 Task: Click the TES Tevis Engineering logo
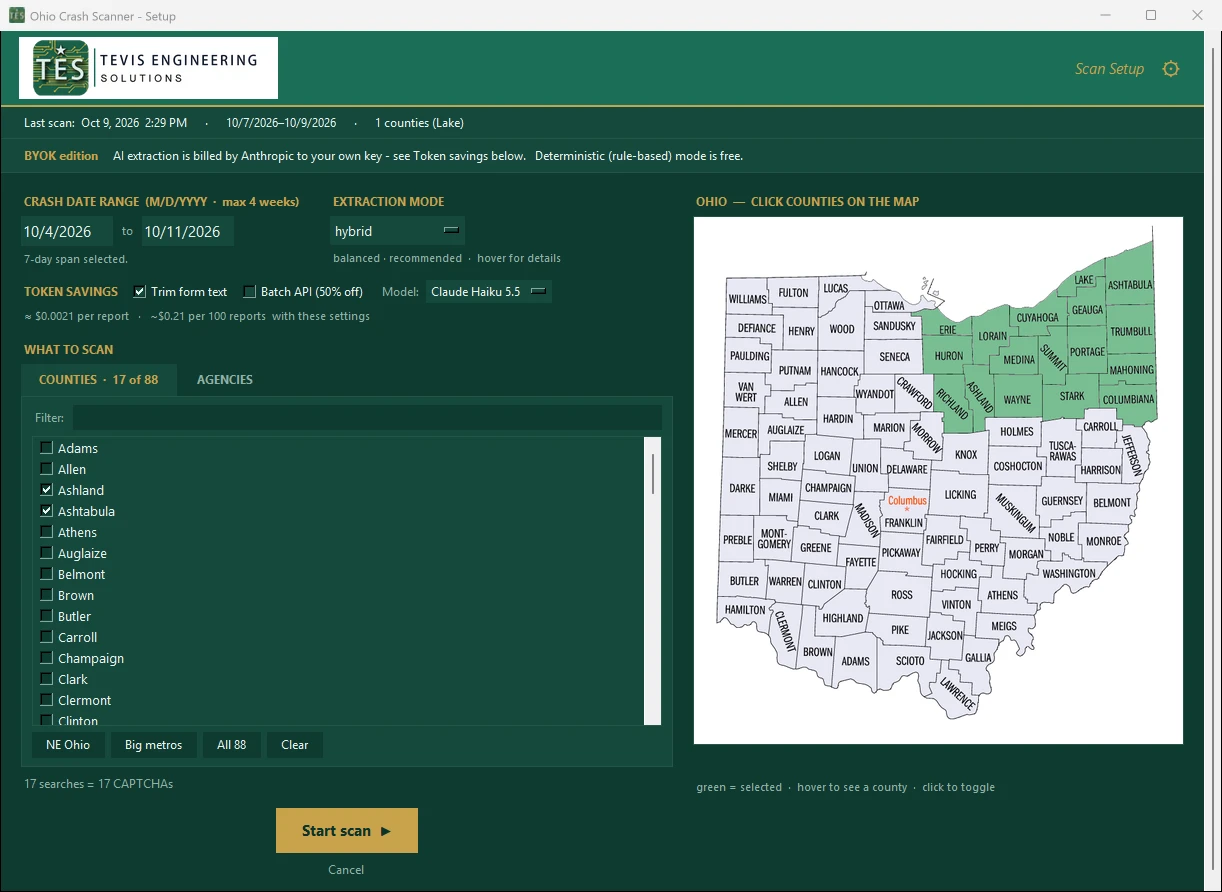point(148,68)
